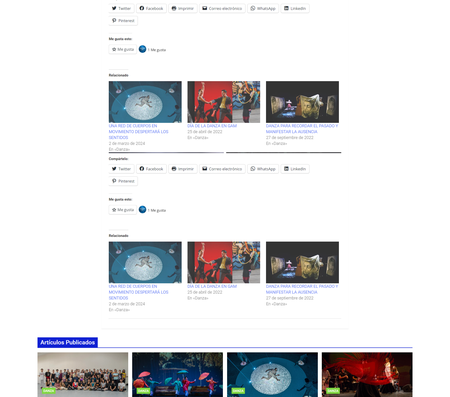Share on Facebook under Compártelo heading

[x=151, y=169]
